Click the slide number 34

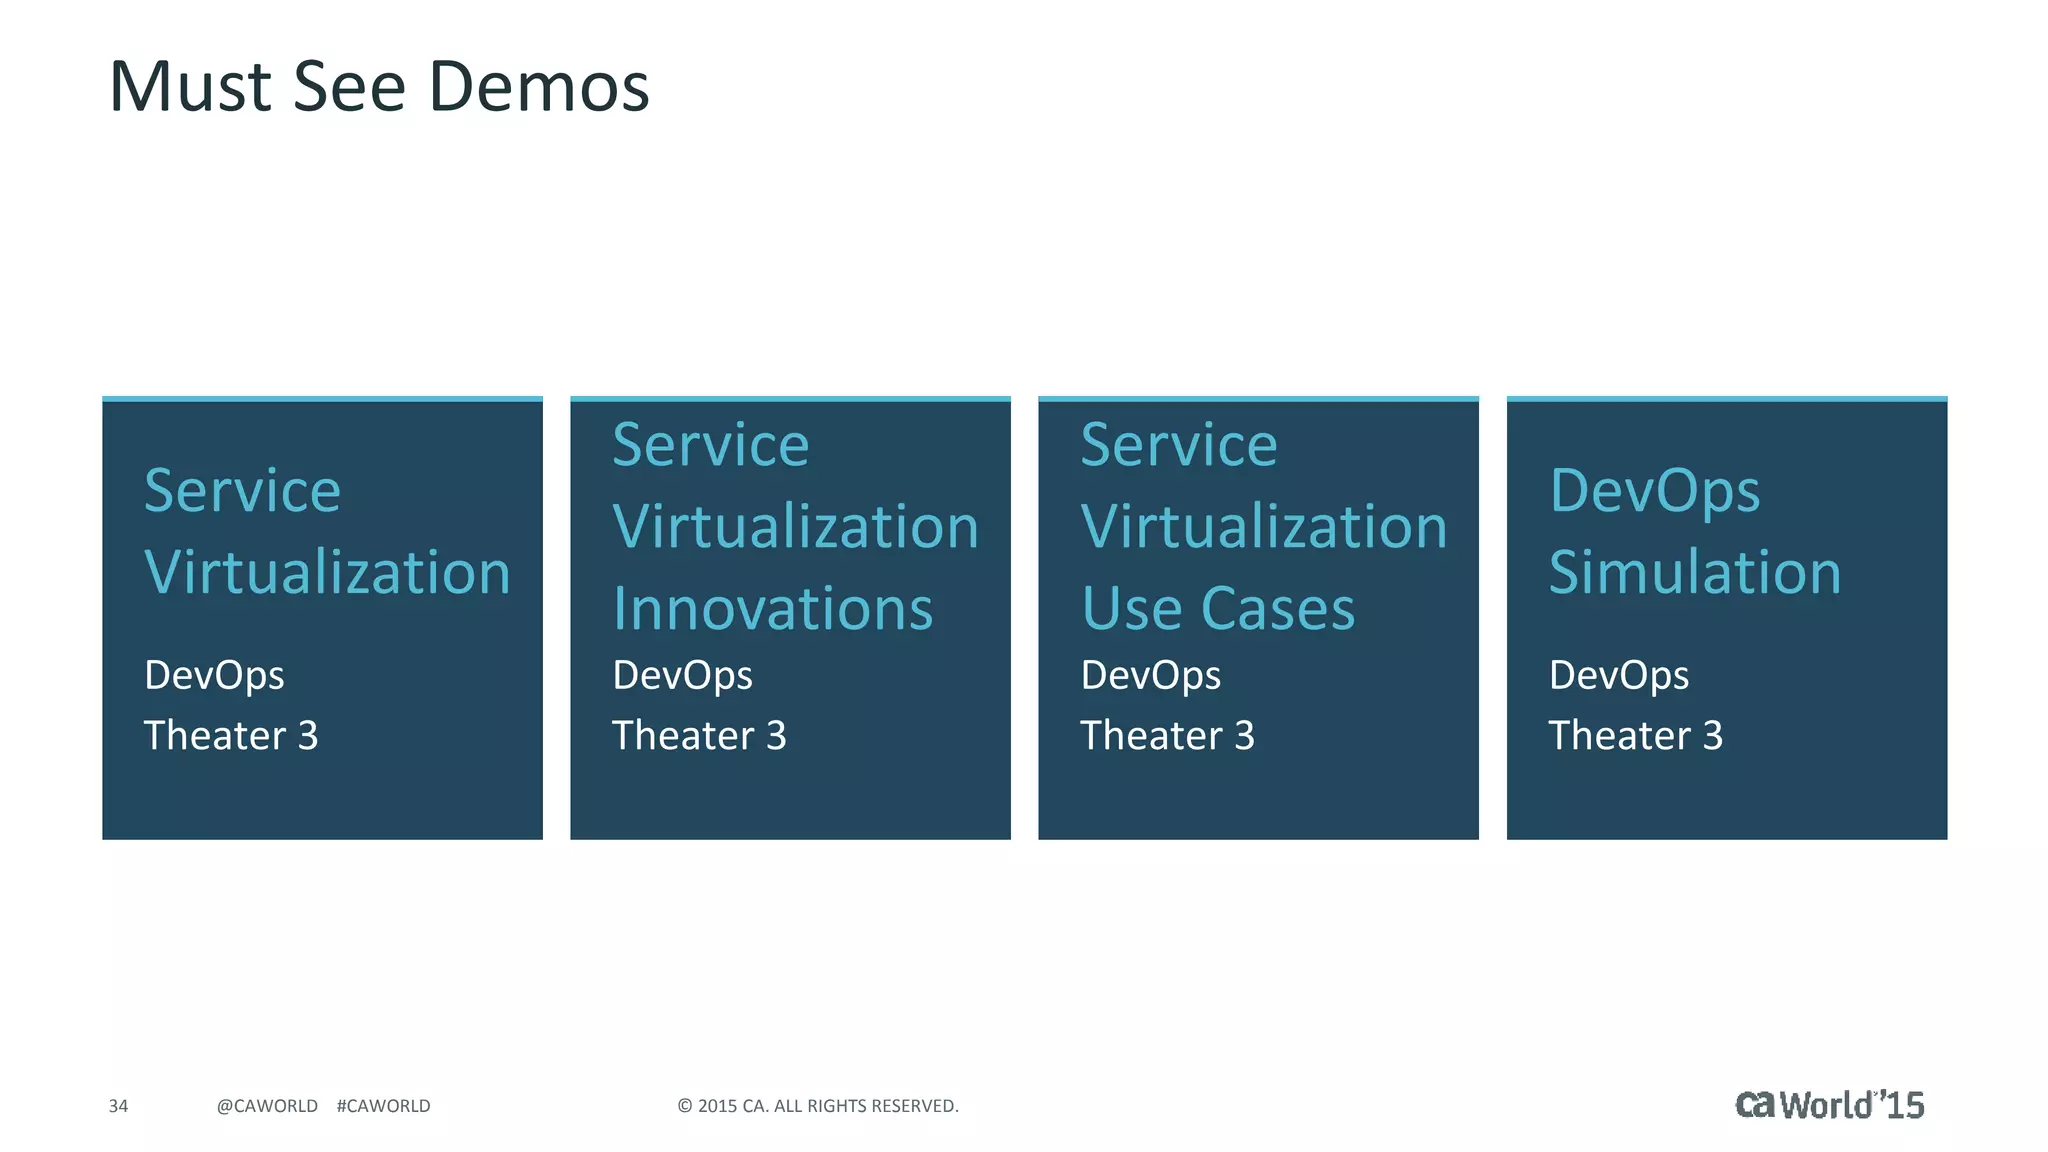[118, 1106]
